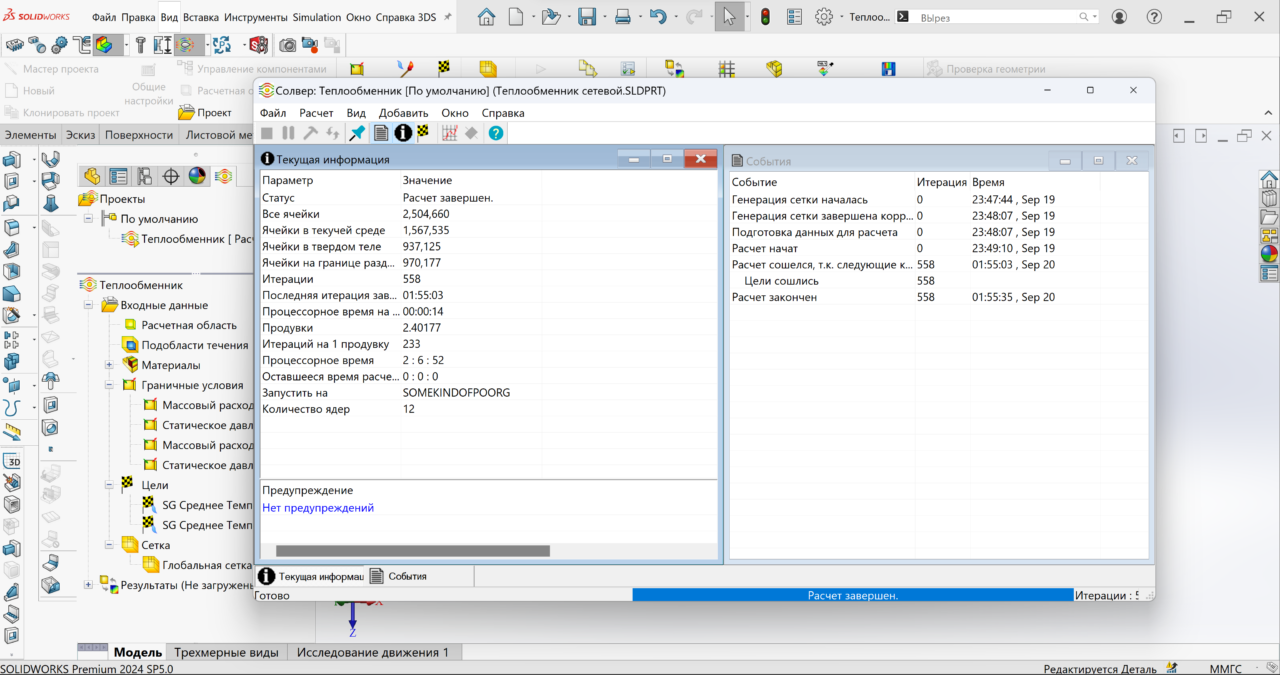Click the Rebuild traffic light icon
The width and height of the screenshot is (1280, 675).
[x=766, y=16]
